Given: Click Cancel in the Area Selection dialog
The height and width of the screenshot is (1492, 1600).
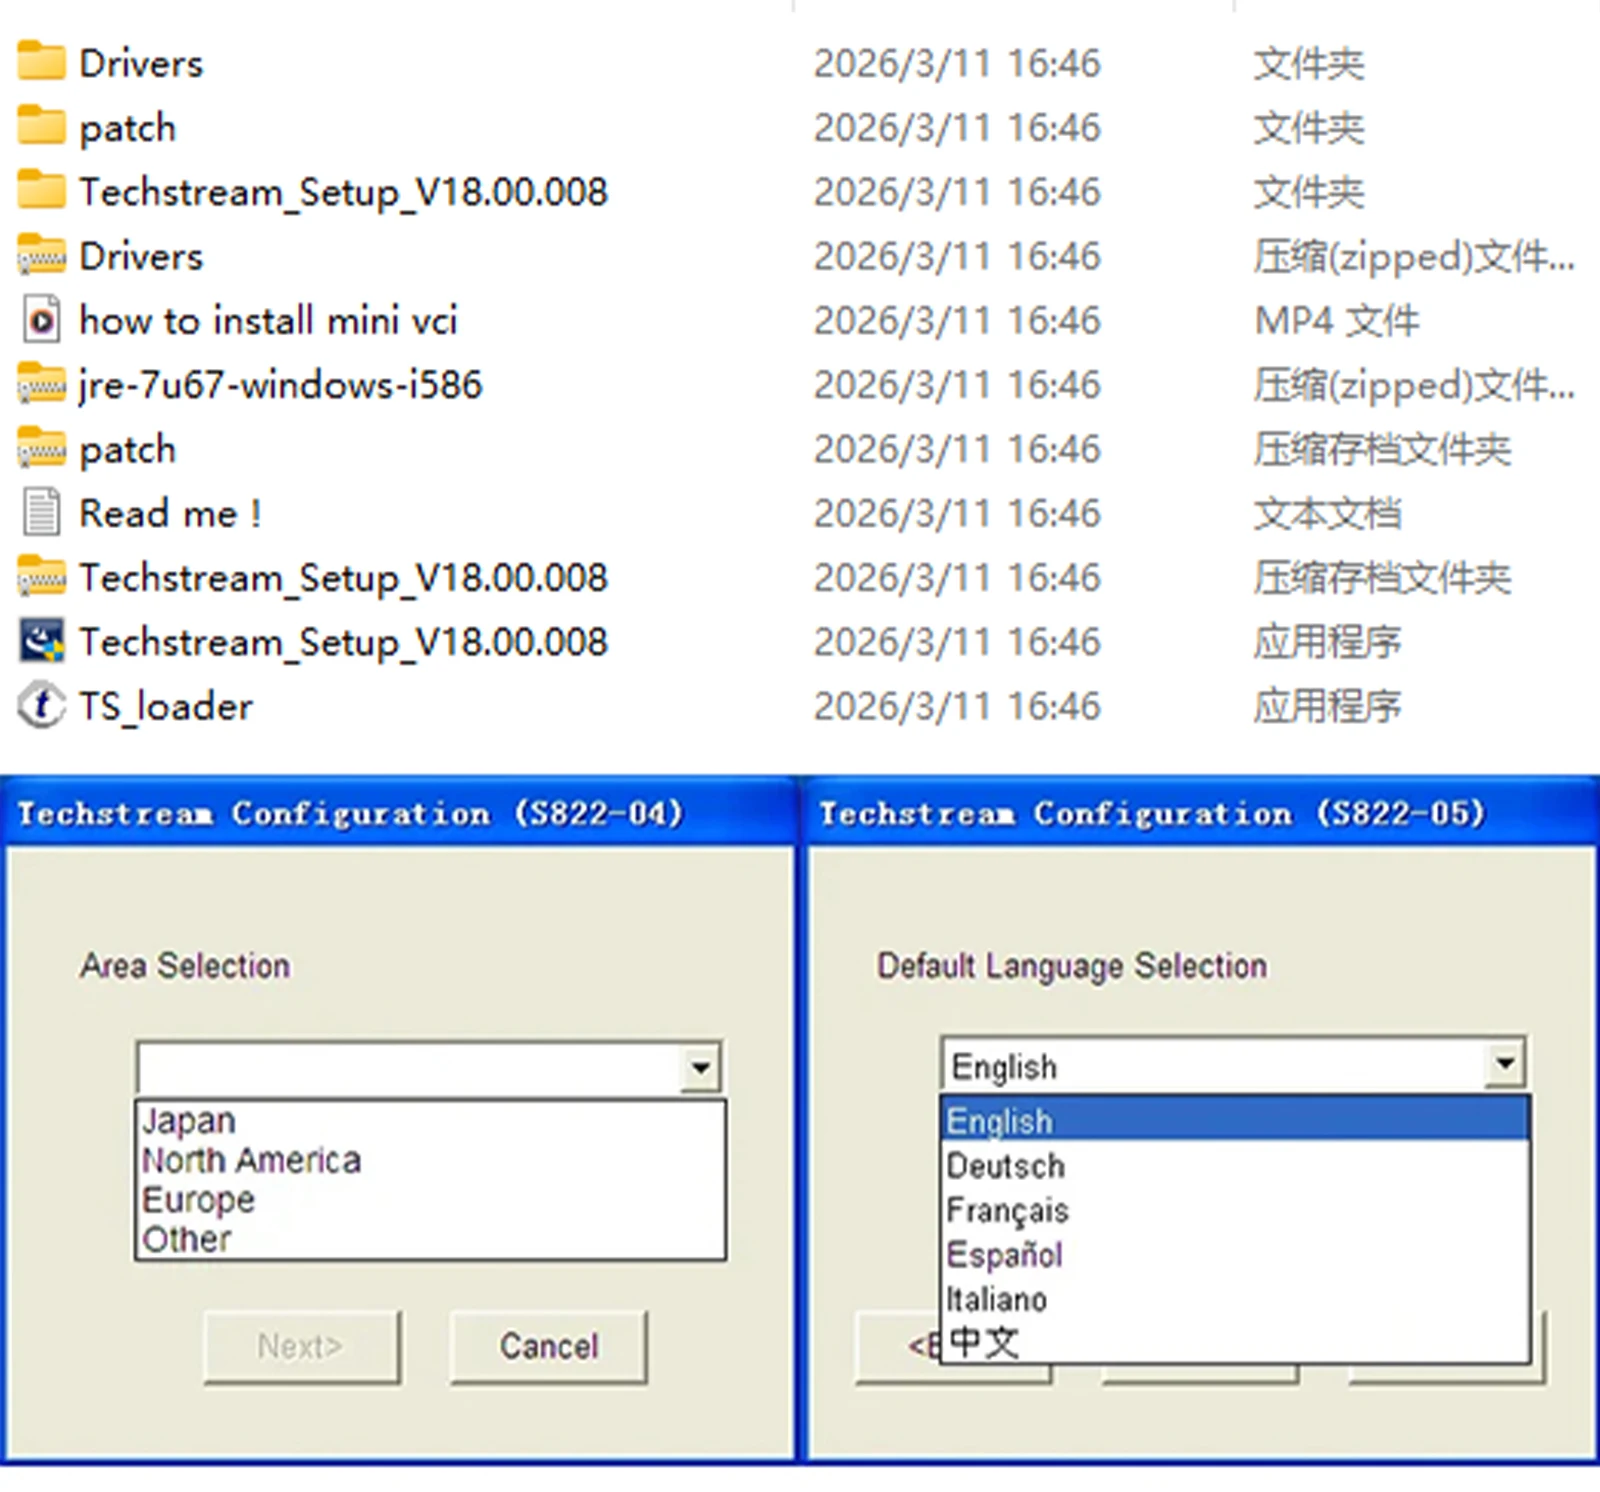Looking at the screenshot, I should click(x=549, y=1347).
